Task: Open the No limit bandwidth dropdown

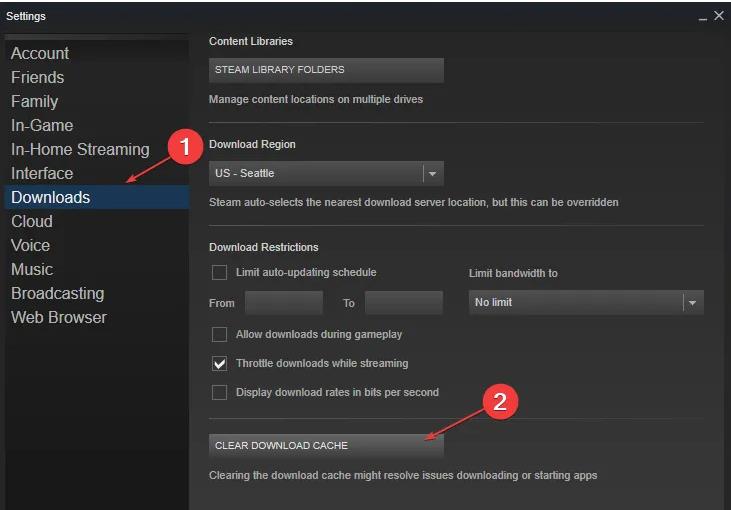Action: [x=586, y=303]
